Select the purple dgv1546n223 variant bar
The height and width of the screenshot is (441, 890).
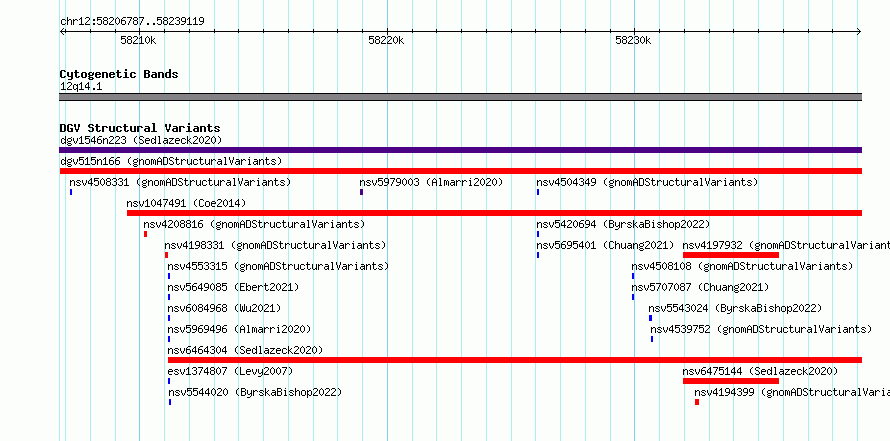[460, 150]
